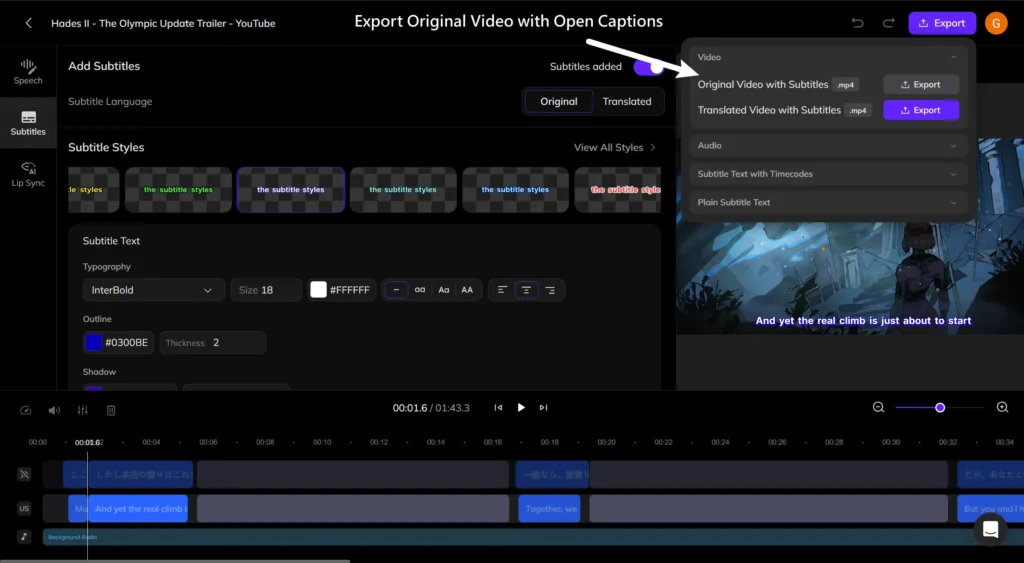Skip to next segment

(543, 408)
